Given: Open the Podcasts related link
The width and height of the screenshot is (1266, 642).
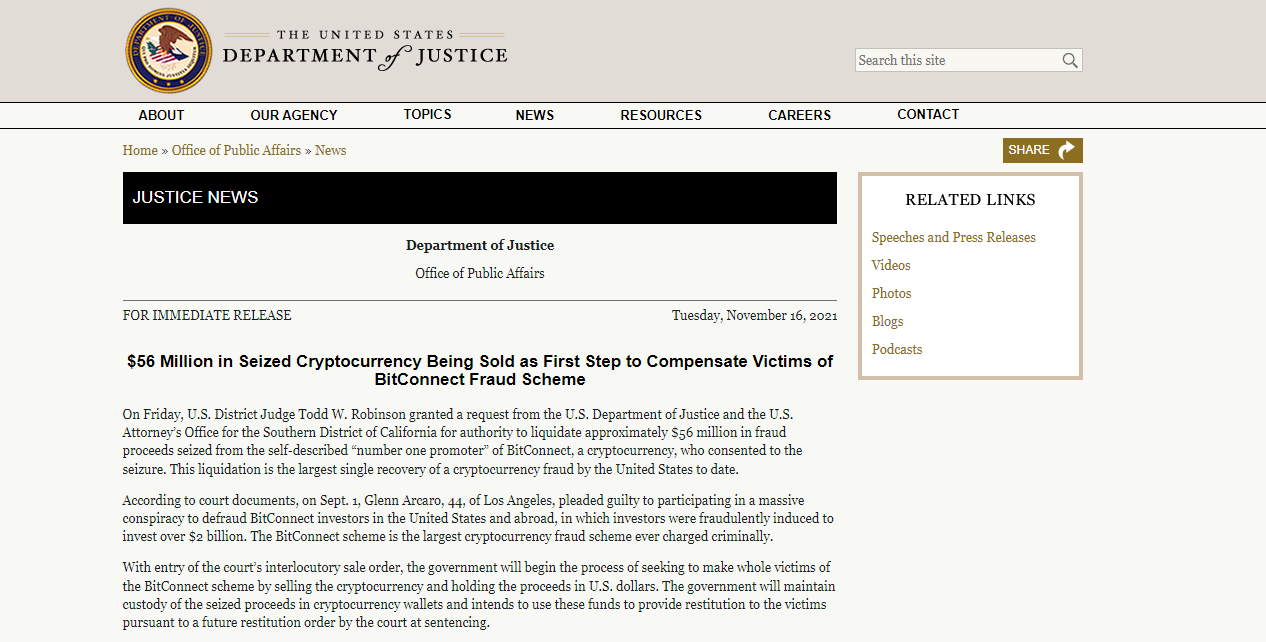Looking at the screenshot, I should (897, 349).
